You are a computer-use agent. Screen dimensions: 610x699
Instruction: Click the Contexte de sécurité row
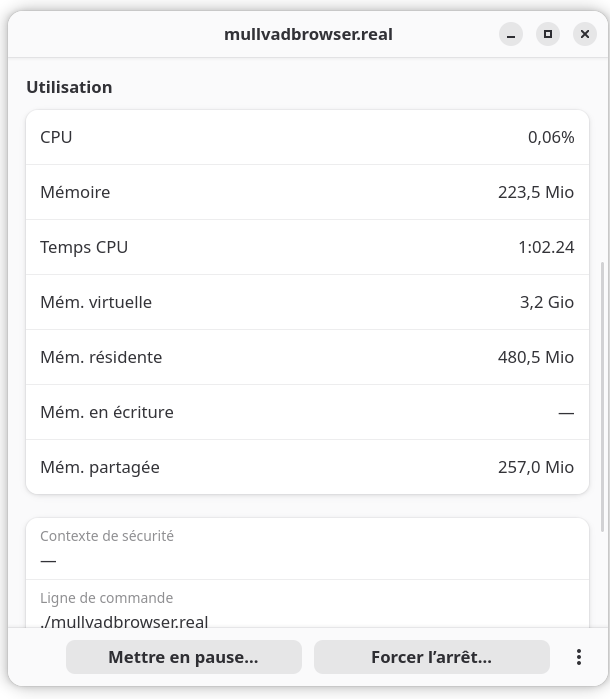point(307,548)
